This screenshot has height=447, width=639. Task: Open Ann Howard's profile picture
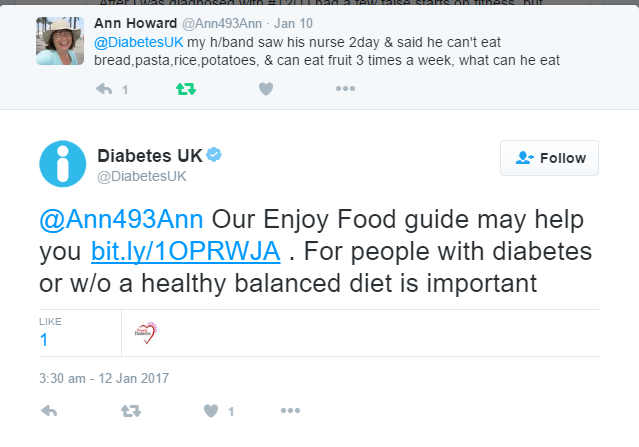click(60, 41)
